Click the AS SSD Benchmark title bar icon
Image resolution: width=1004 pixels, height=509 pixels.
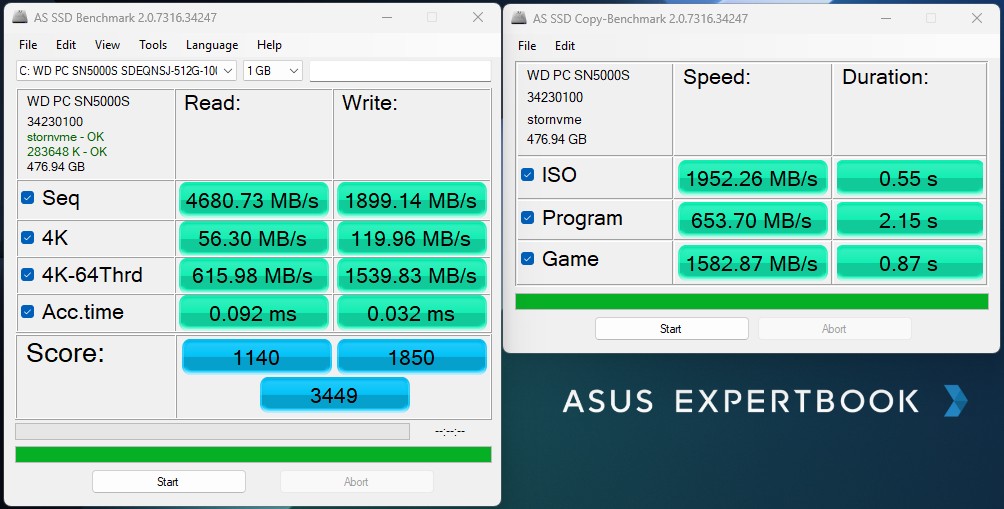click(22, 17)
